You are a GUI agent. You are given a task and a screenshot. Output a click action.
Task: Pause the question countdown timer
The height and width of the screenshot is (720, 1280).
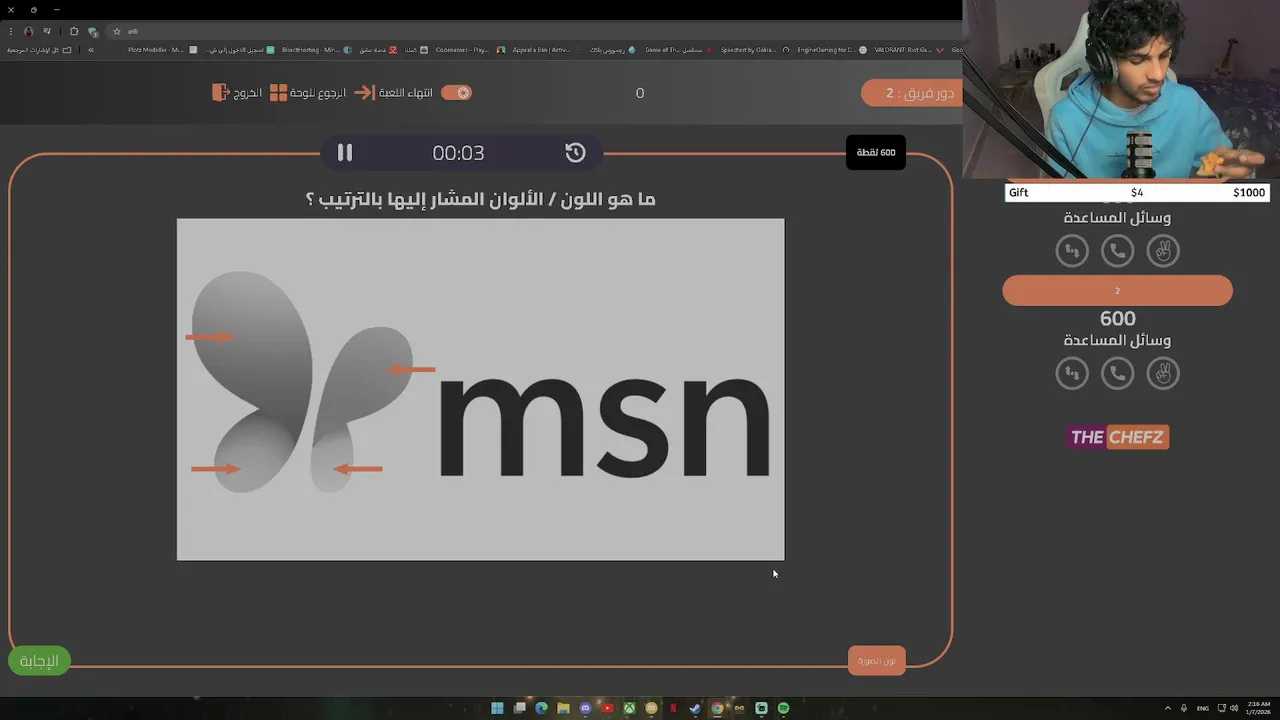(345, 152)
